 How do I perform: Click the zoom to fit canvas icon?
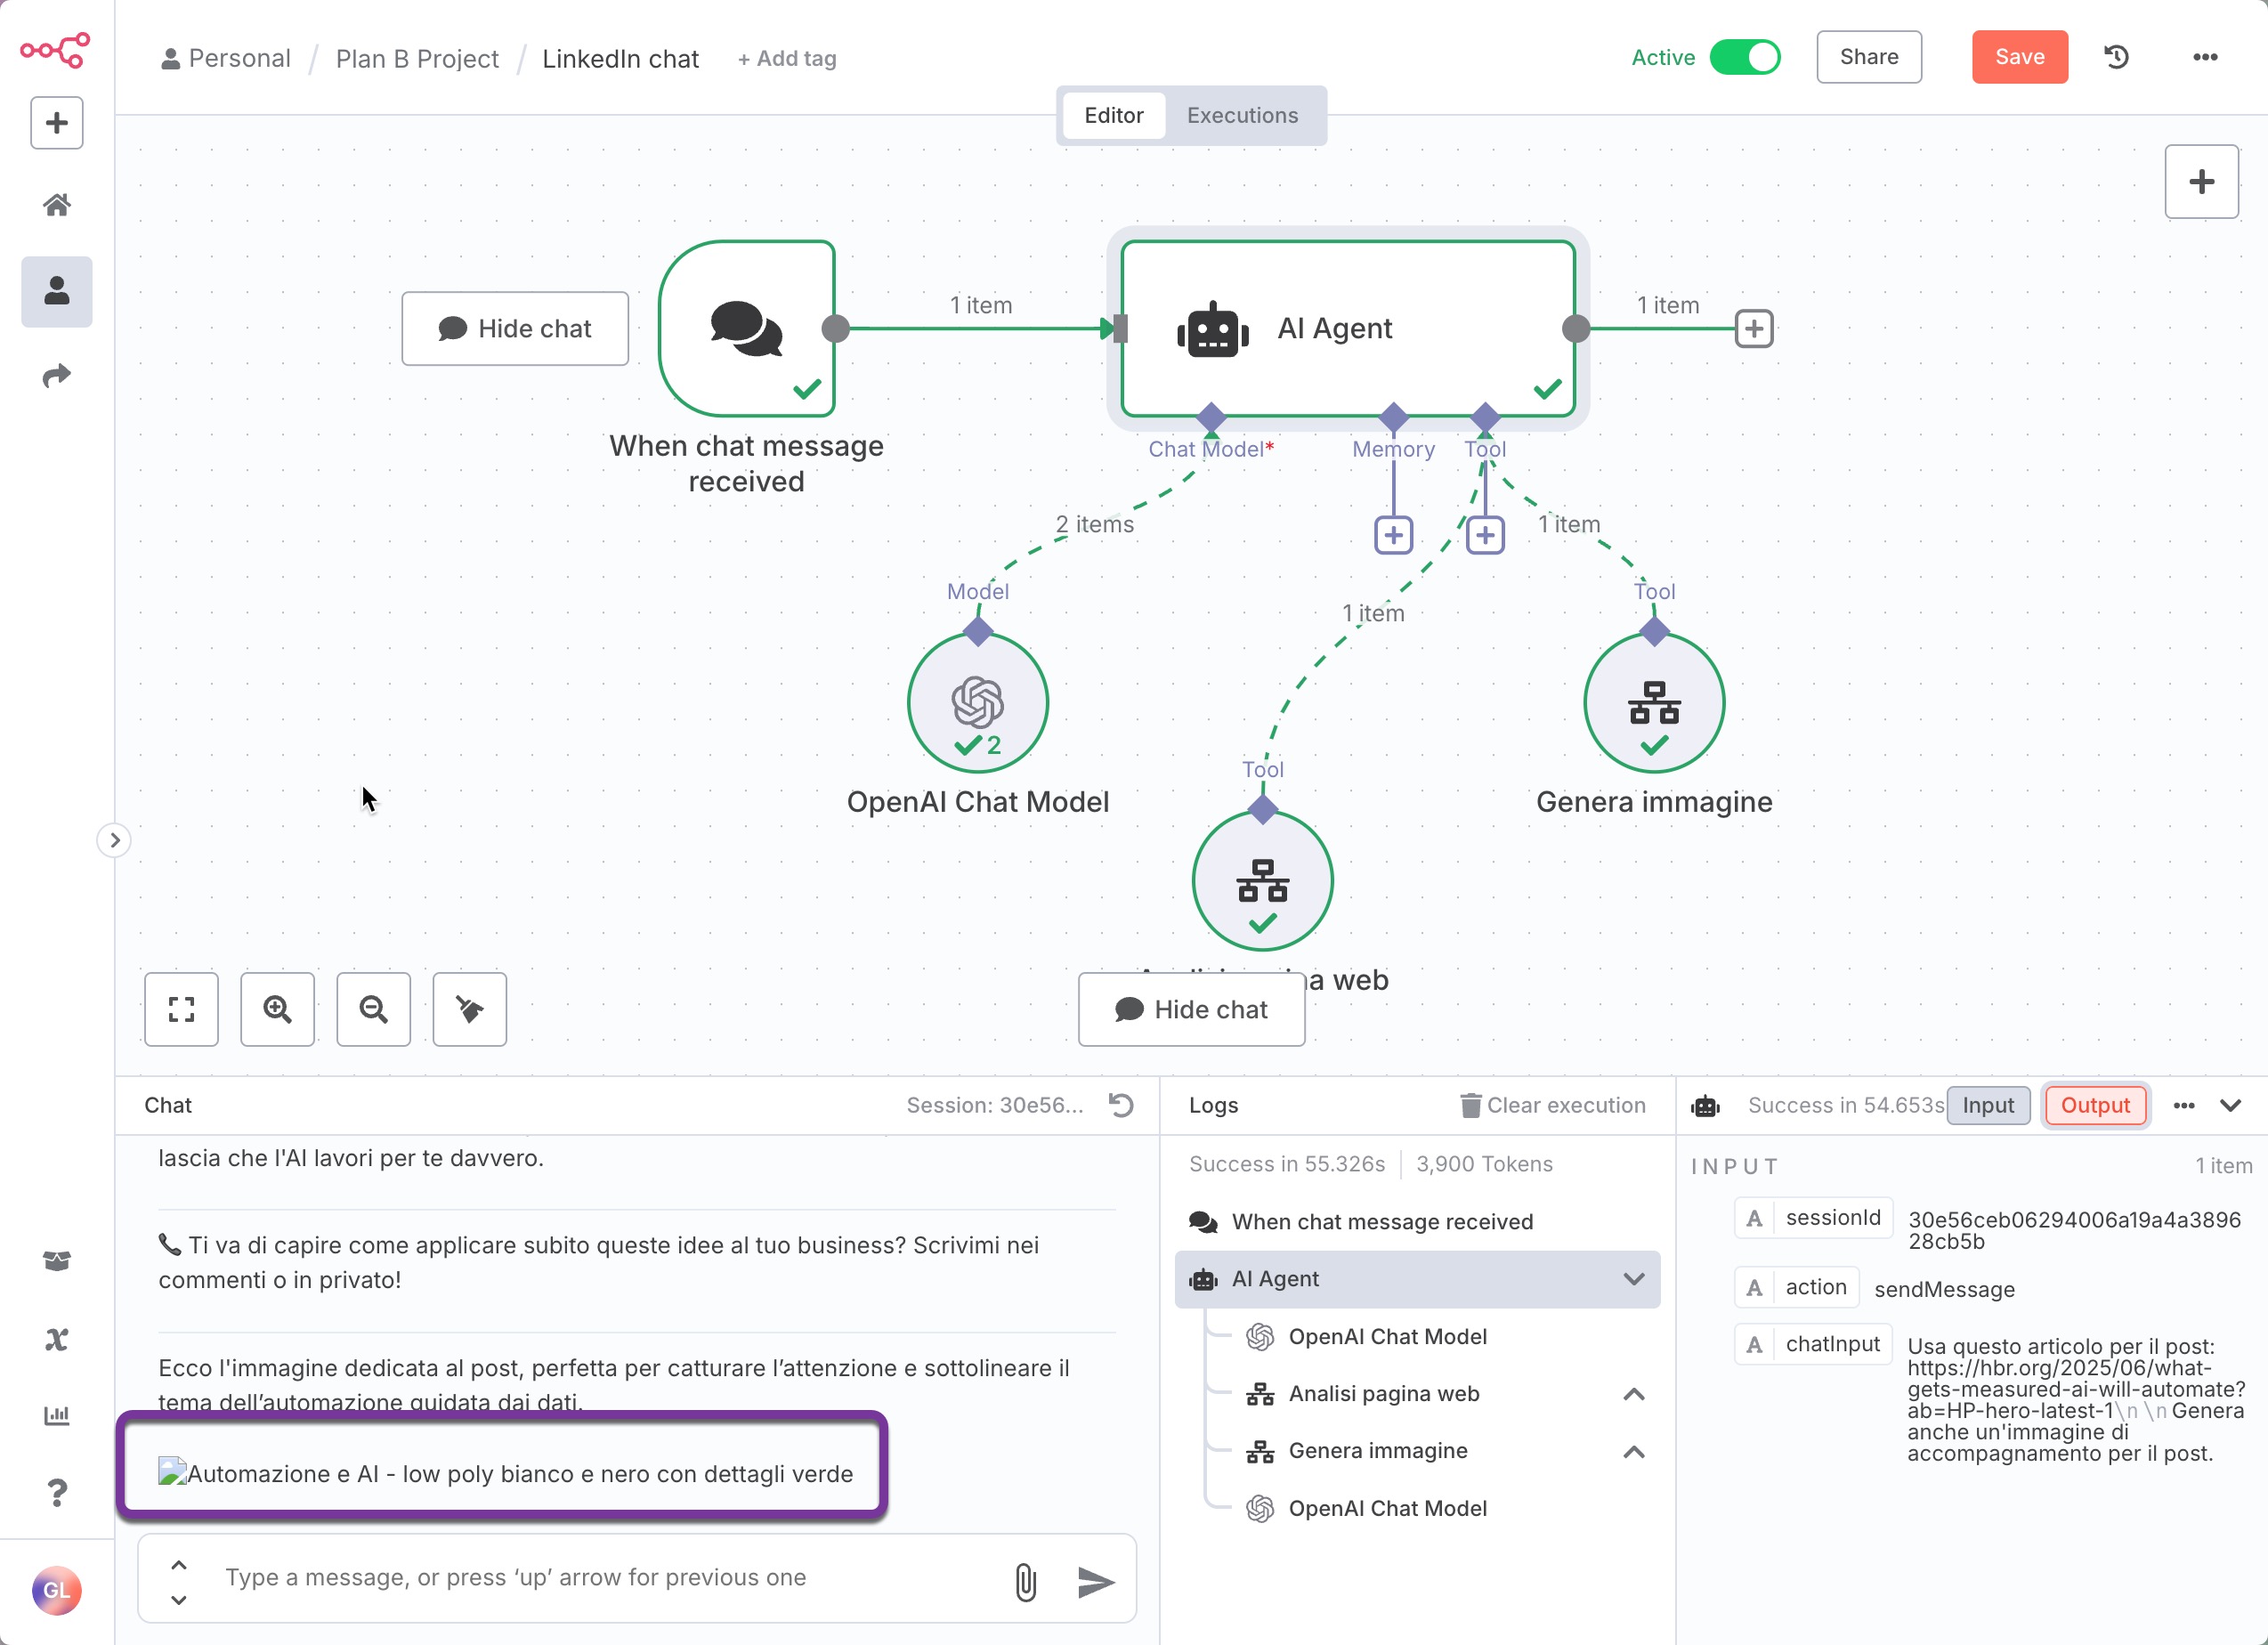tap(181, 1009)
